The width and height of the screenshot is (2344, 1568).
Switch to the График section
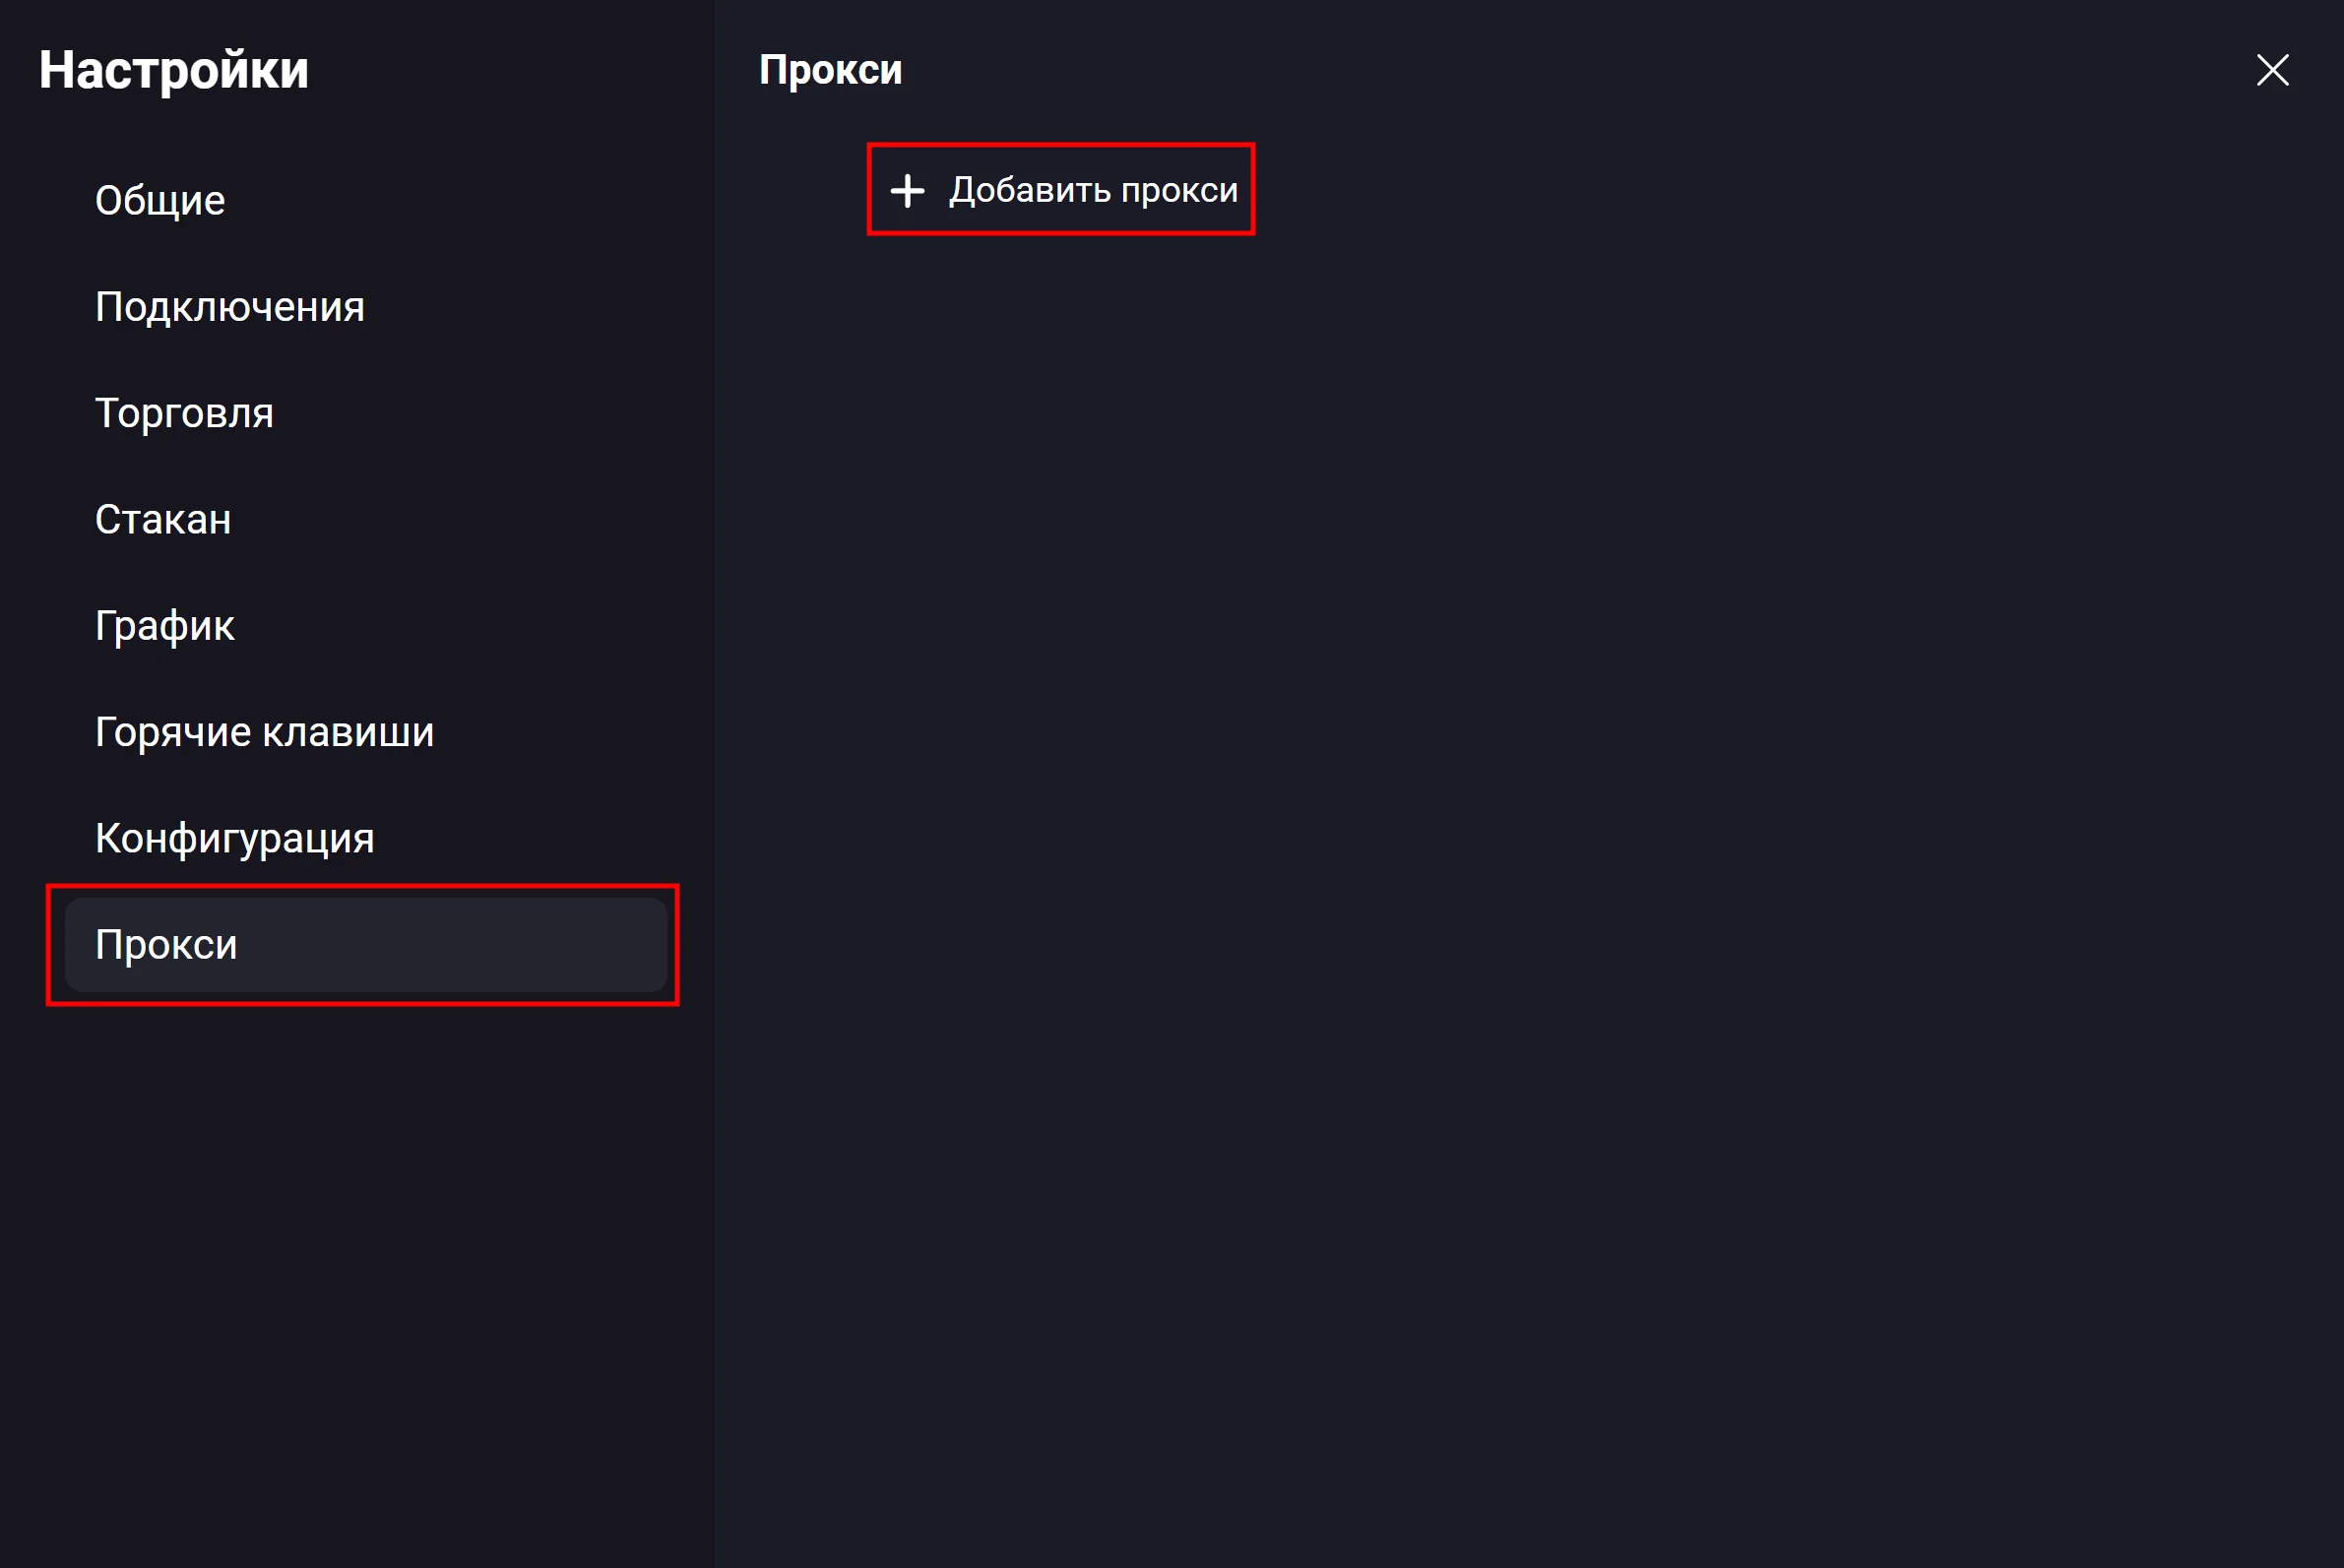tap(165, 626)
